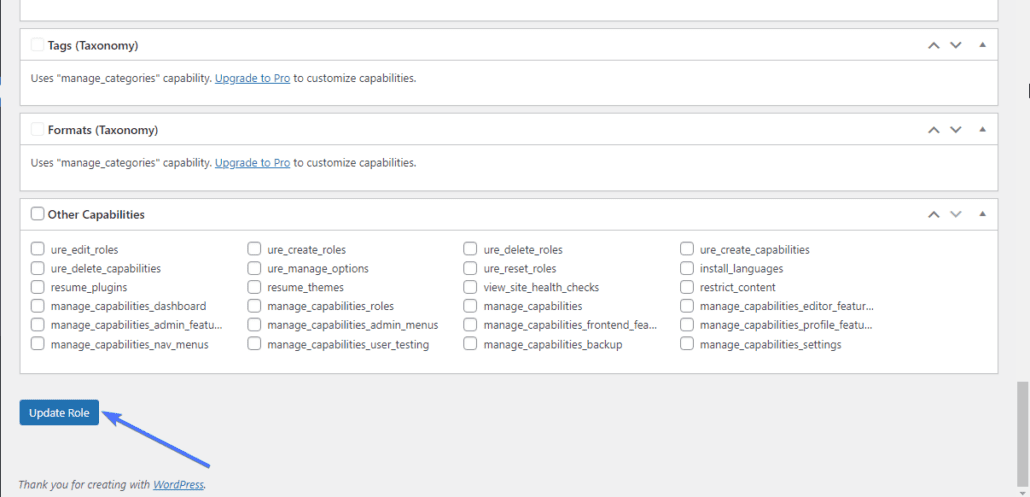Toggle the Formats (Taxonomy) header checkbox

[x=37, y=129]
